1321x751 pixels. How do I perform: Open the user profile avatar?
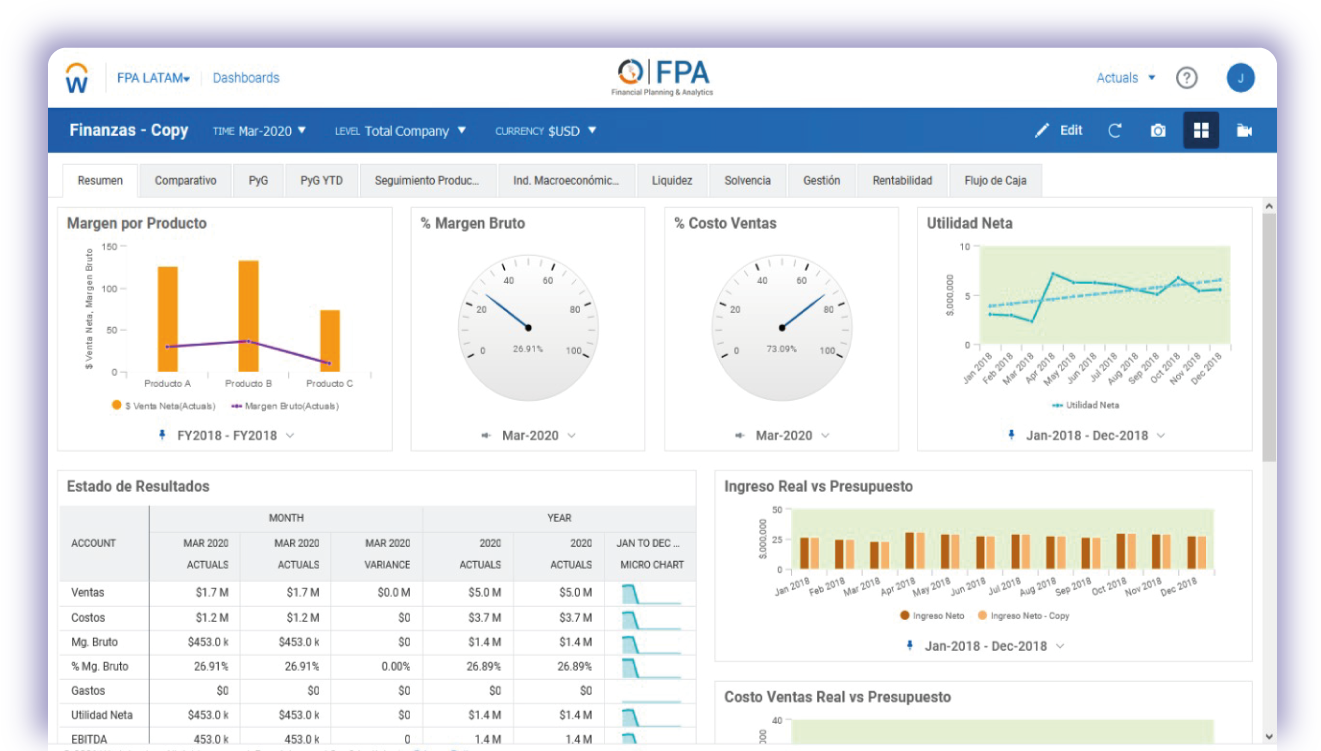tap(1240, 78)
